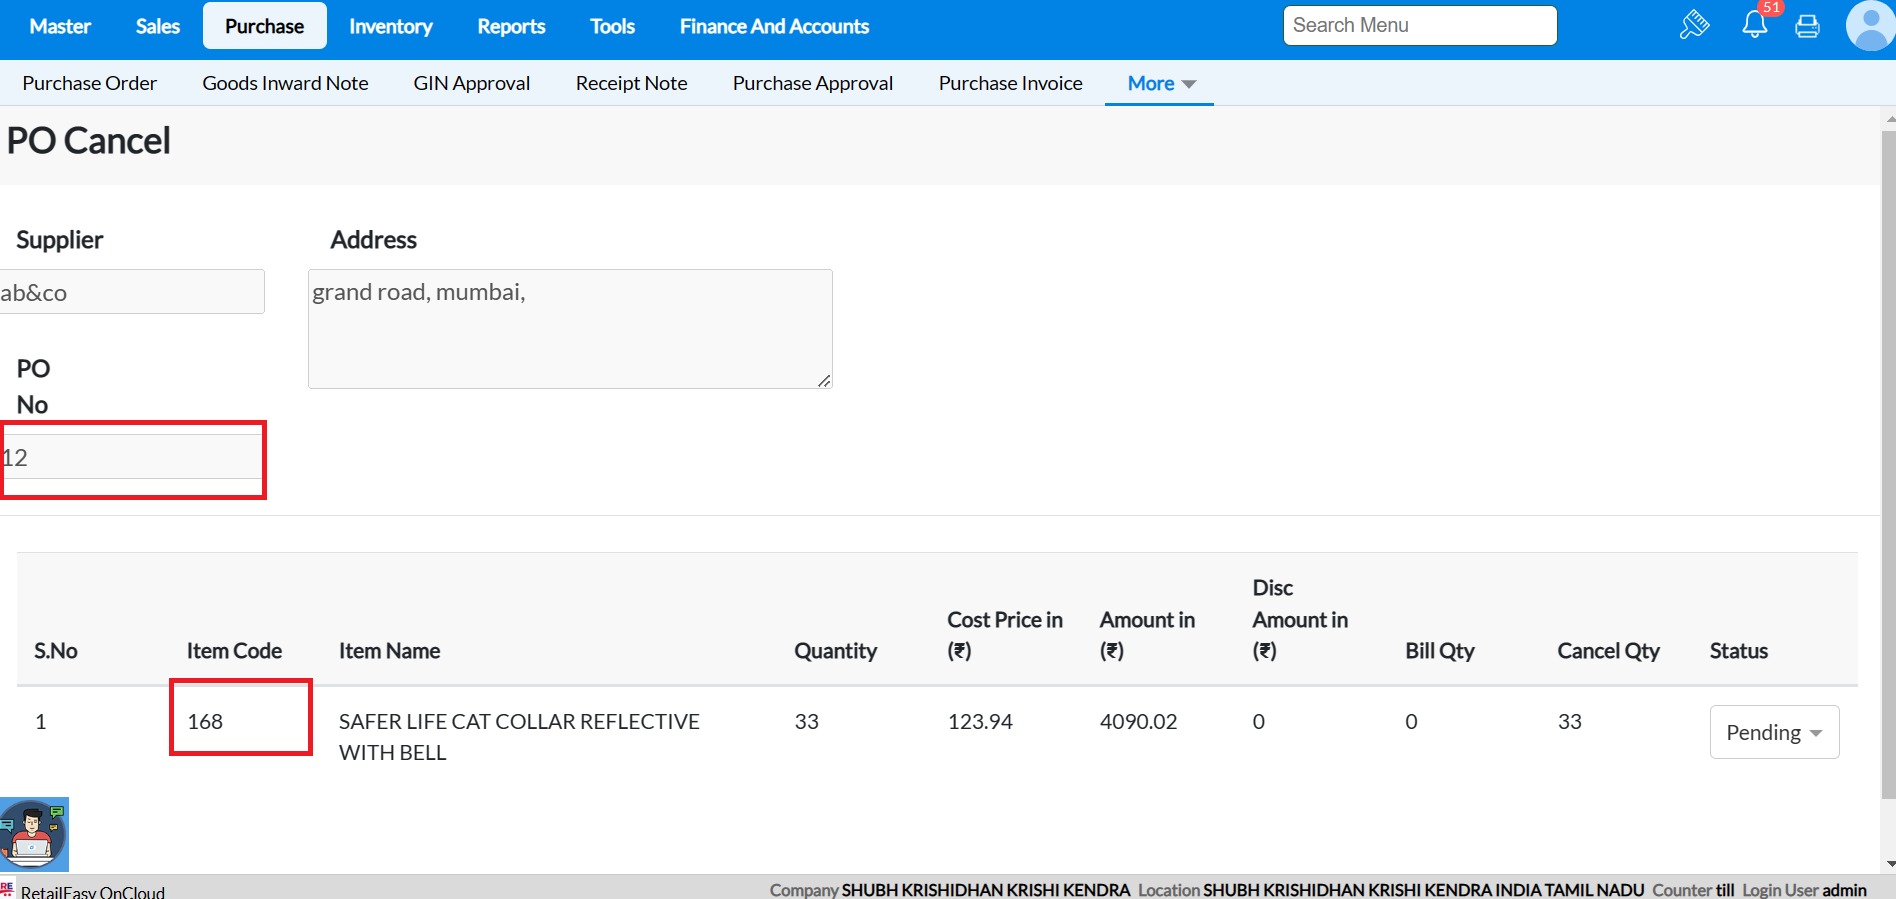Open the user profile avatar
The height and width of the screenshot is (899, 1896).
point(1869,26)
